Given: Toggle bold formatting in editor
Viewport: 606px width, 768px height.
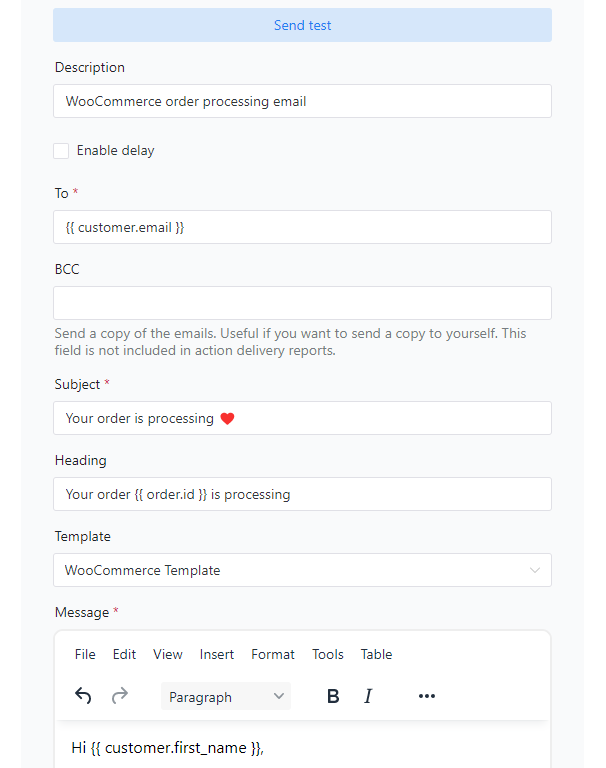Looking at the screenshot, I should (x=333, y=696).
